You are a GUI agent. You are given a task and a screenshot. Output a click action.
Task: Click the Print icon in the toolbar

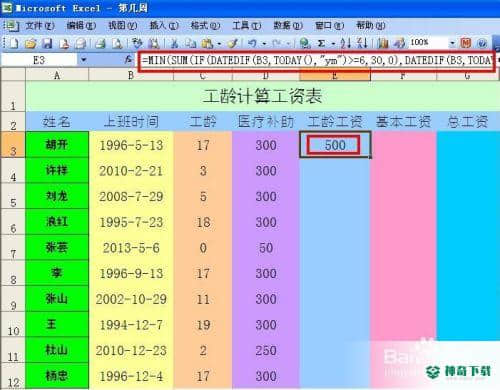point(100,43)
